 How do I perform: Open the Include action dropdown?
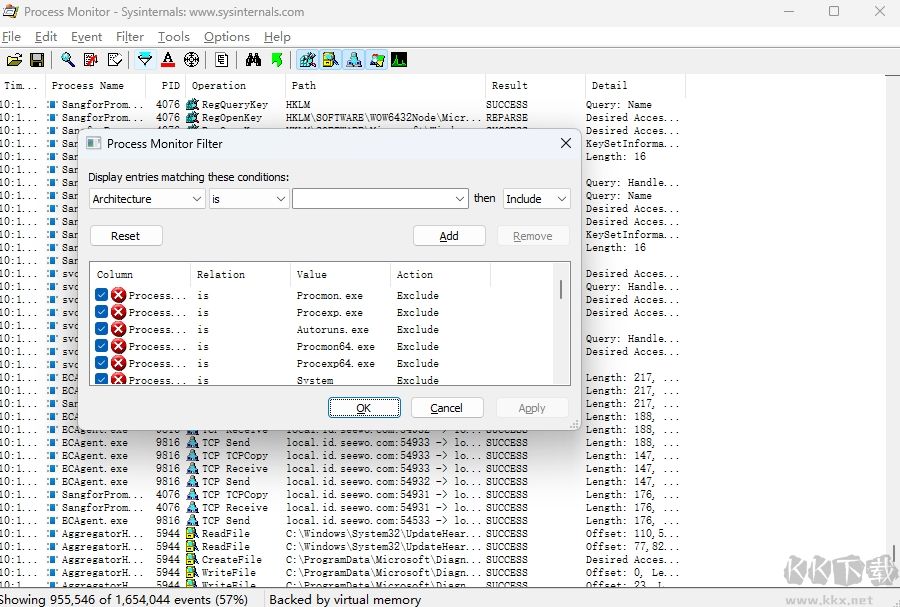click(537, 199)
